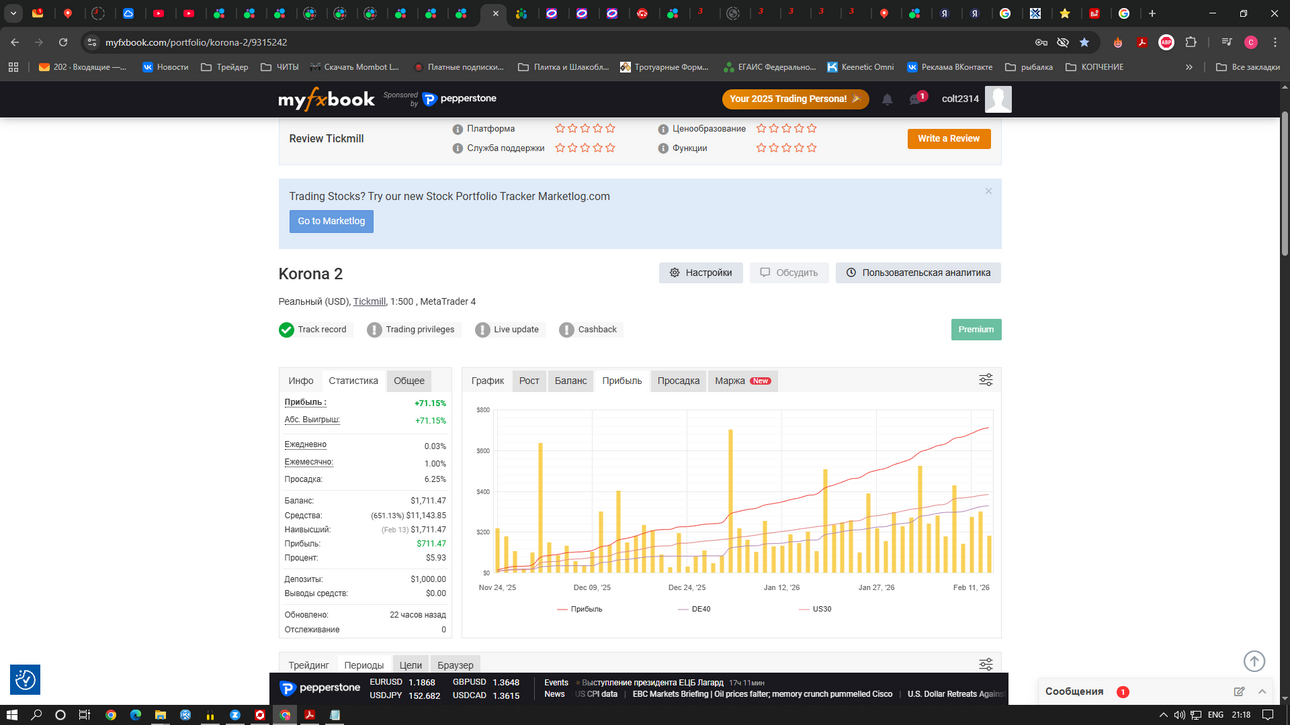
Task: Click info icon beside Ценообразование
Action: click(663, 129)
